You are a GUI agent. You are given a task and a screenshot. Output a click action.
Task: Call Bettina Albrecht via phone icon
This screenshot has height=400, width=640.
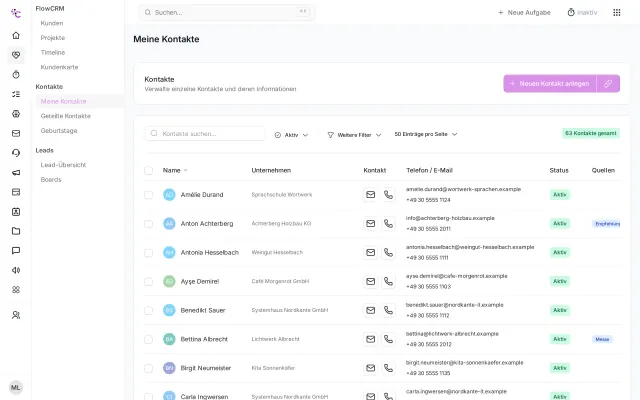coord(389,339)
